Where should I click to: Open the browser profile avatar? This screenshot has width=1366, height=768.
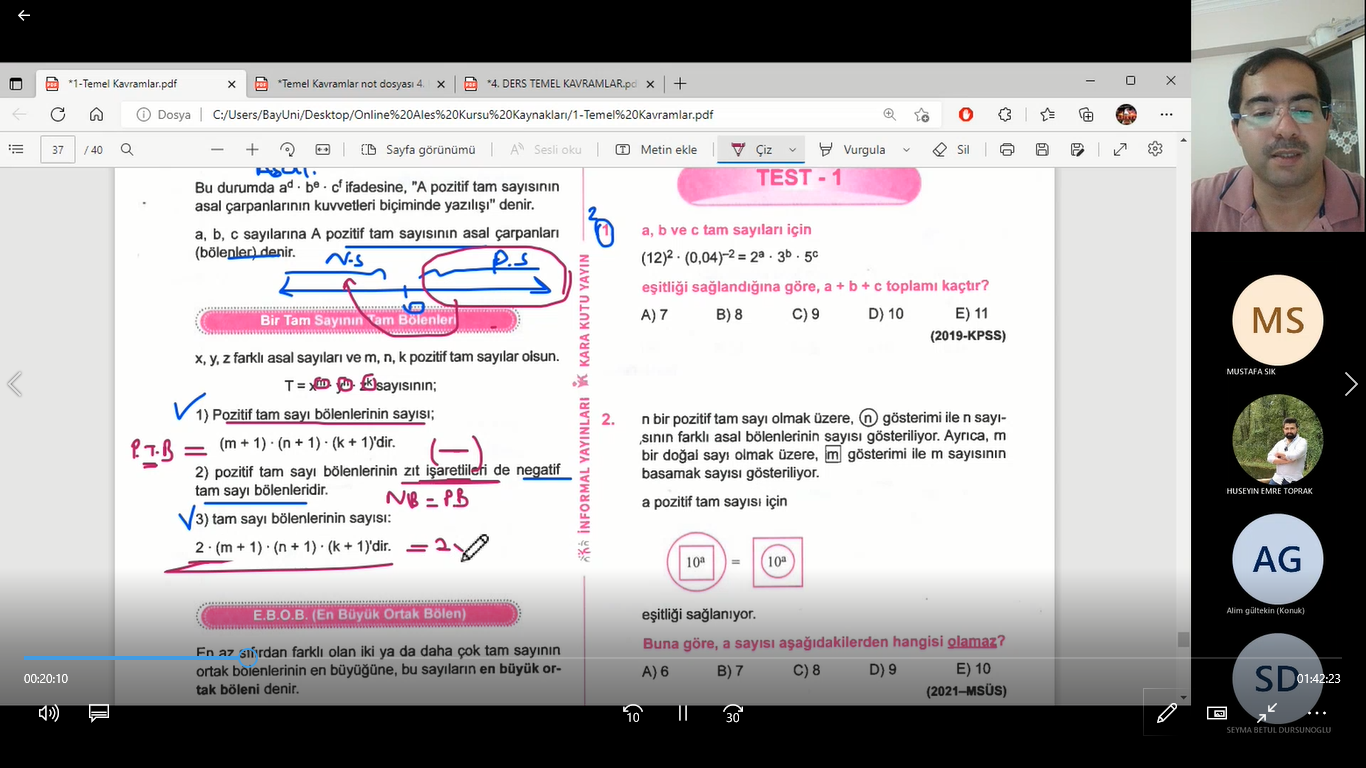pos(1126,115)
